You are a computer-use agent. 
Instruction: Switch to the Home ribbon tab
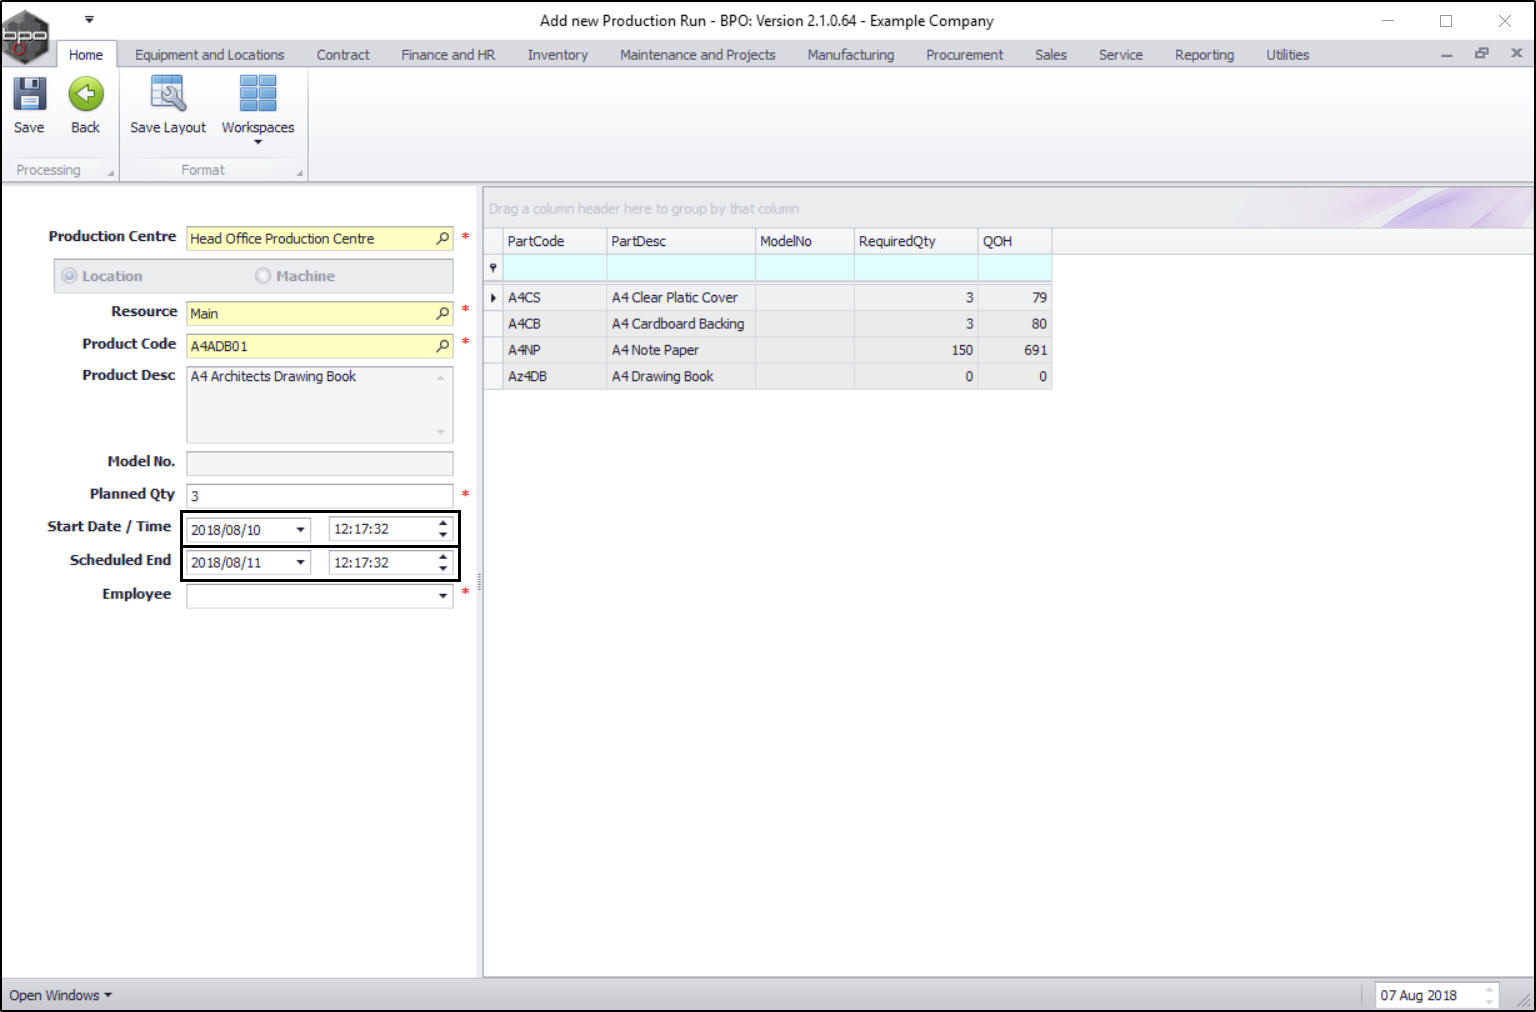[x=86, y=55]
